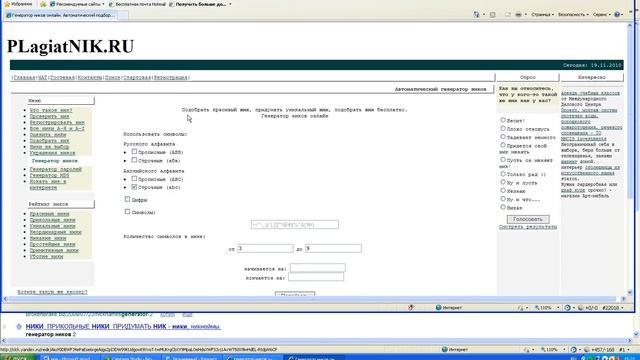Screen dimensions: 640x360
Task: Click the PLagiatNIK.RU site logo
Action: (71, 46)
